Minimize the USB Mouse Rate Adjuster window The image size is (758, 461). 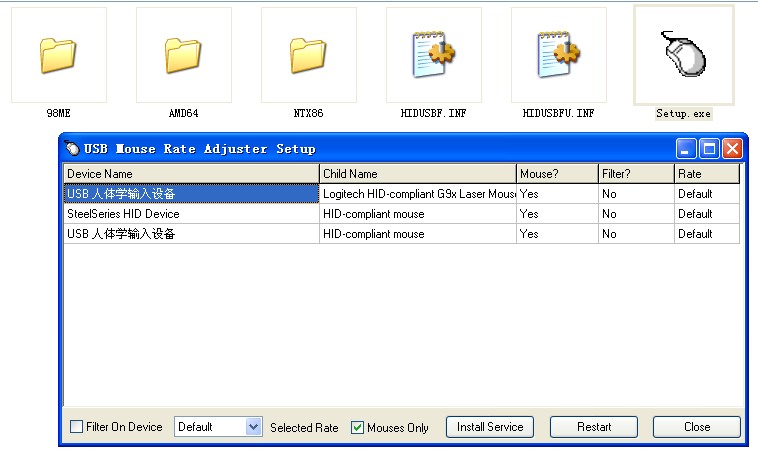coord(686,149)
